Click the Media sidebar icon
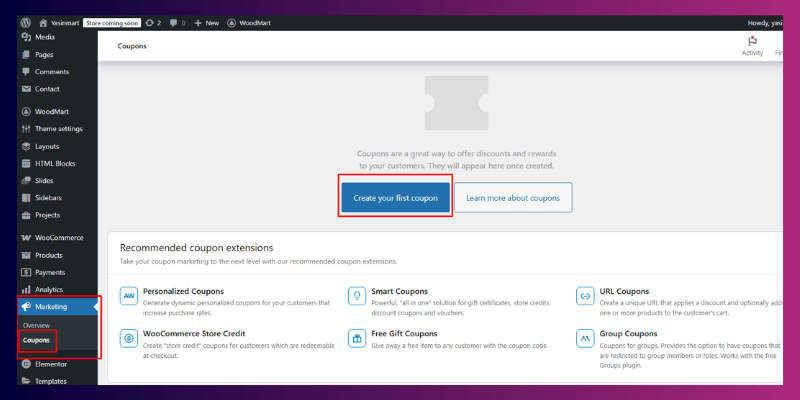Screen dimensions: 800x400 point(27,37)
